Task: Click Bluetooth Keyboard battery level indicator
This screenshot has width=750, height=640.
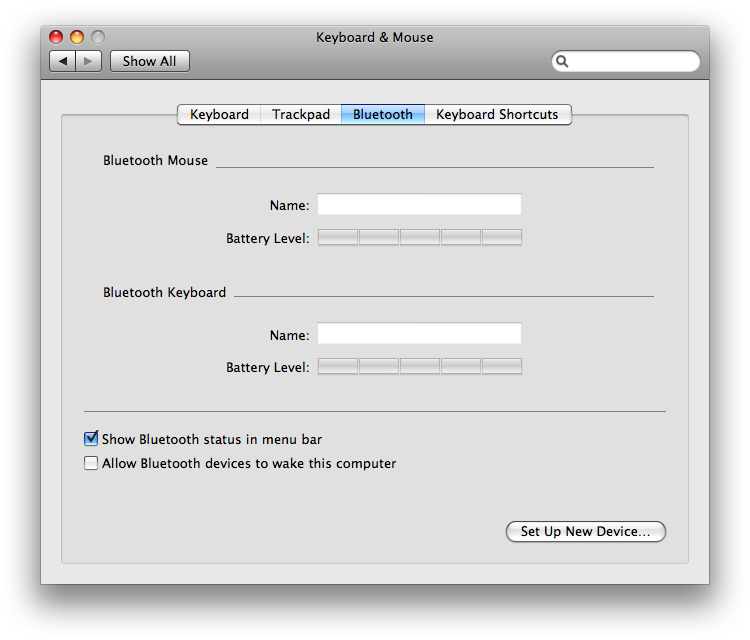Action: pyautogui.click(x=419, y=366)
